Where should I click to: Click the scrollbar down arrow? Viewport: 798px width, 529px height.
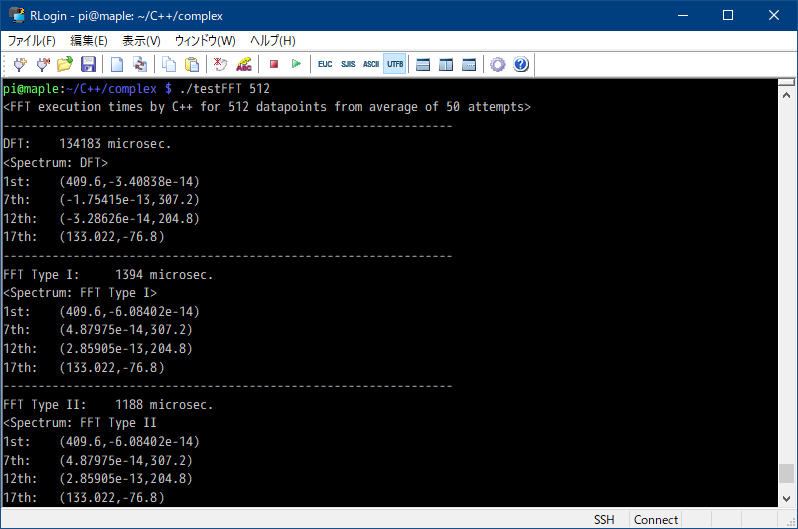click(786, 499)
